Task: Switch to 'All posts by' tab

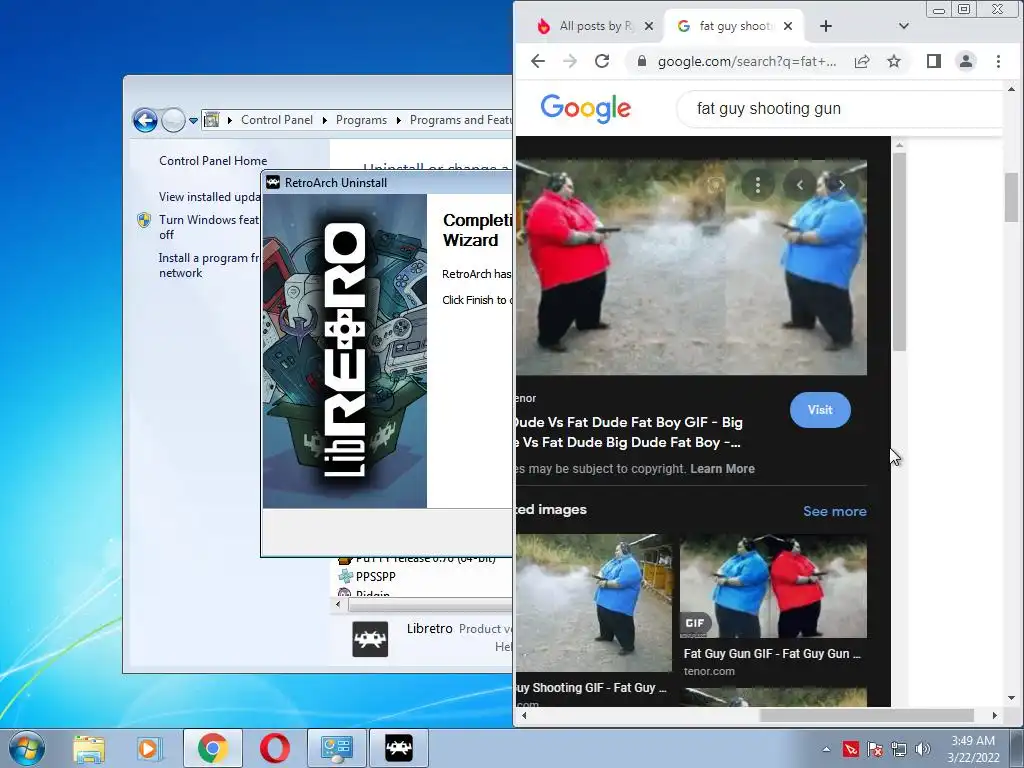Action: click(x=594, y=26)
